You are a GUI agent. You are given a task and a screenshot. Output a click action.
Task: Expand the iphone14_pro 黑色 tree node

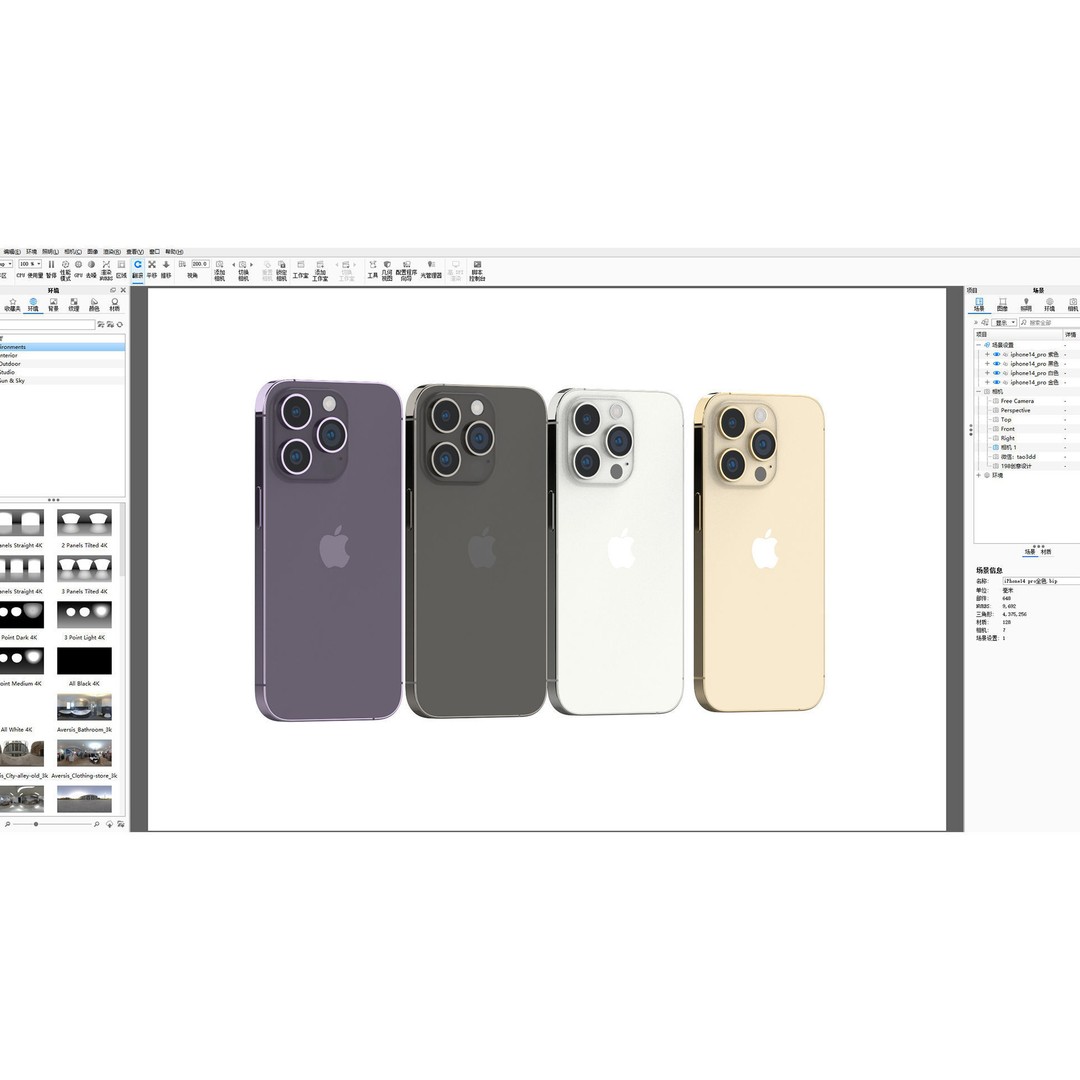tap(987, 364)
